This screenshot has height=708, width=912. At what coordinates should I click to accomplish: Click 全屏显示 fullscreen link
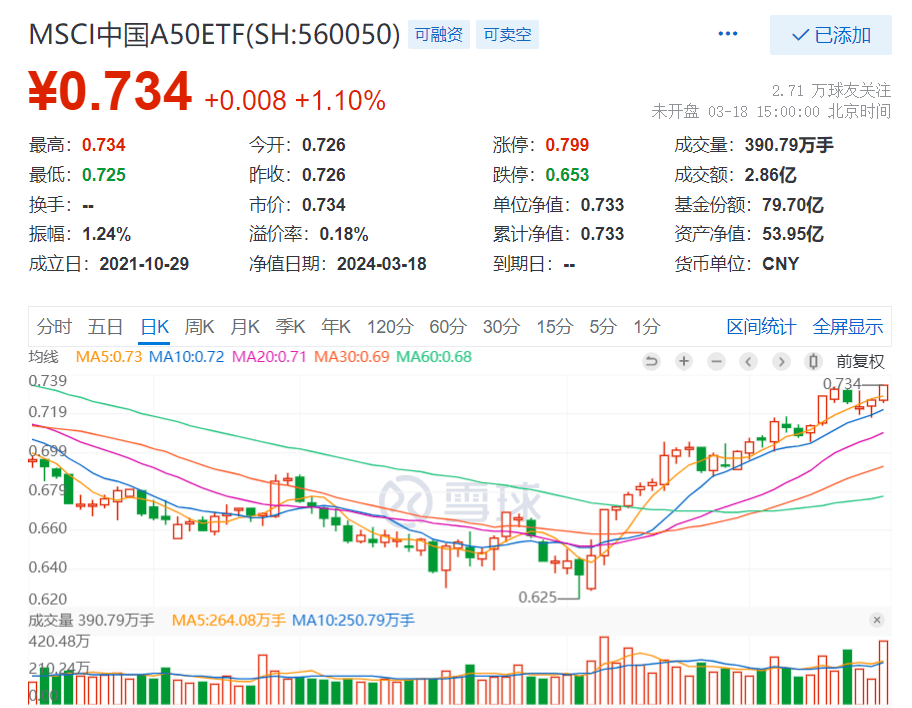pos(849,326)
